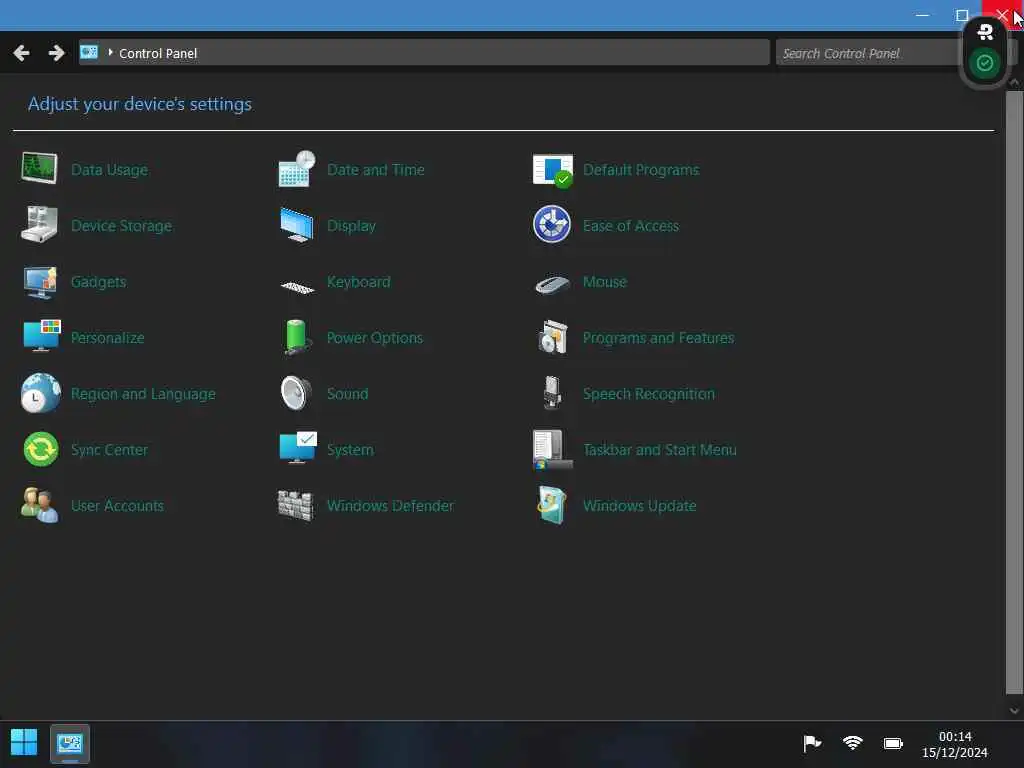This screenshot has height=768, width=1024.
Task: Select the Default Programs link
Action: pyautogui.click(x=641, y=170)
